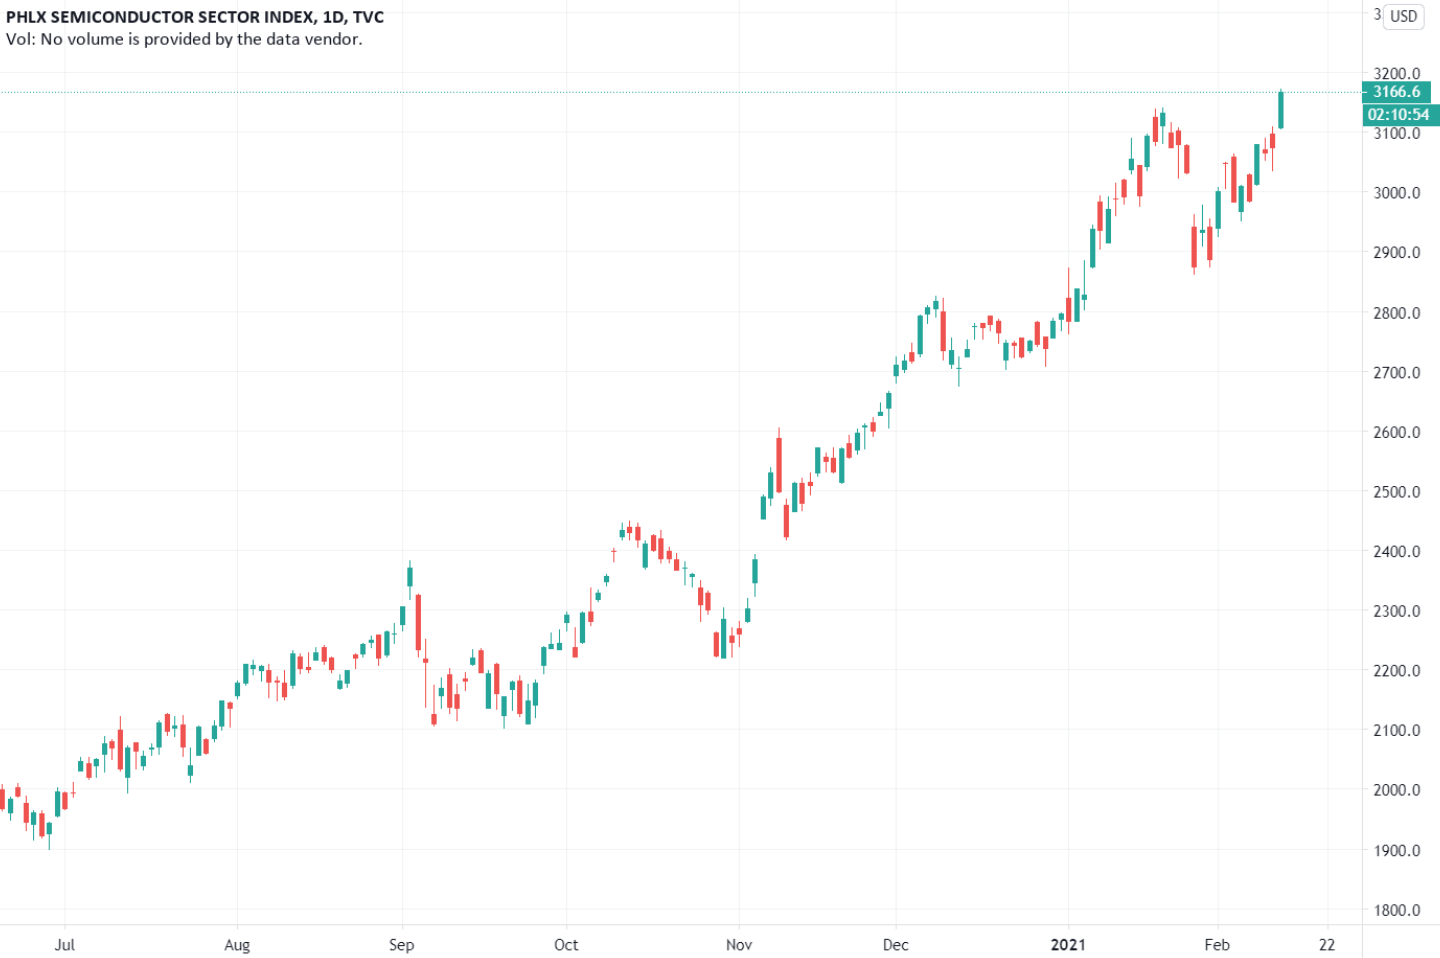The image size is (1440, 958).
Task: Click the 3200.0 price scale label
Action: click(1397, 73)
